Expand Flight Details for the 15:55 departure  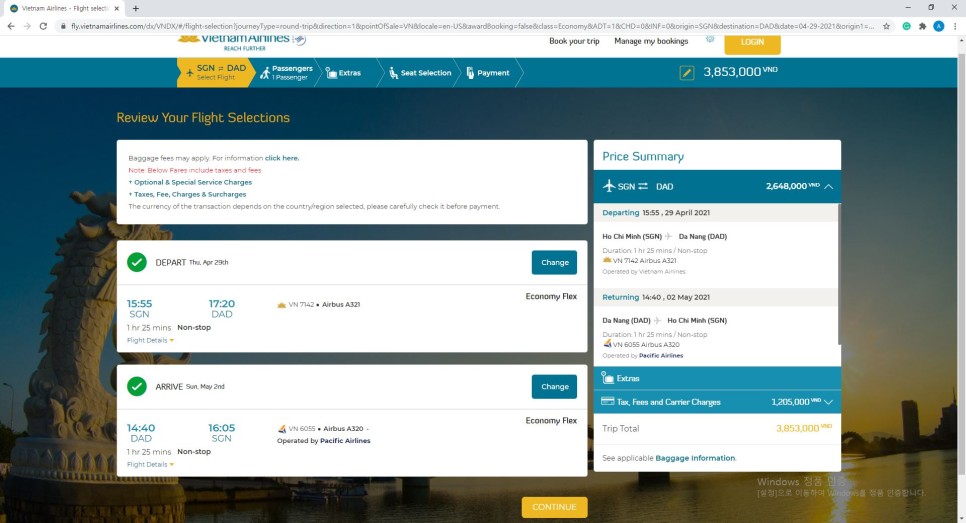point(150,340)
